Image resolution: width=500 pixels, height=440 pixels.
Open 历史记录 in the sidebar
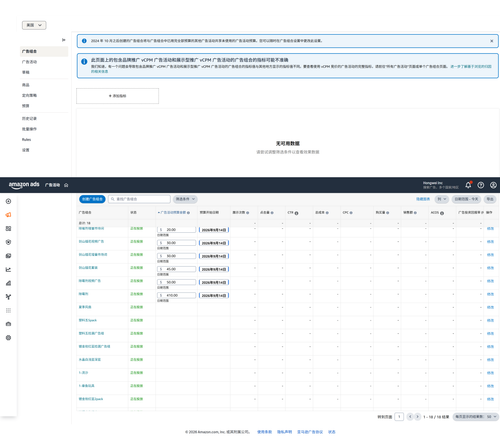pos(29,118)
